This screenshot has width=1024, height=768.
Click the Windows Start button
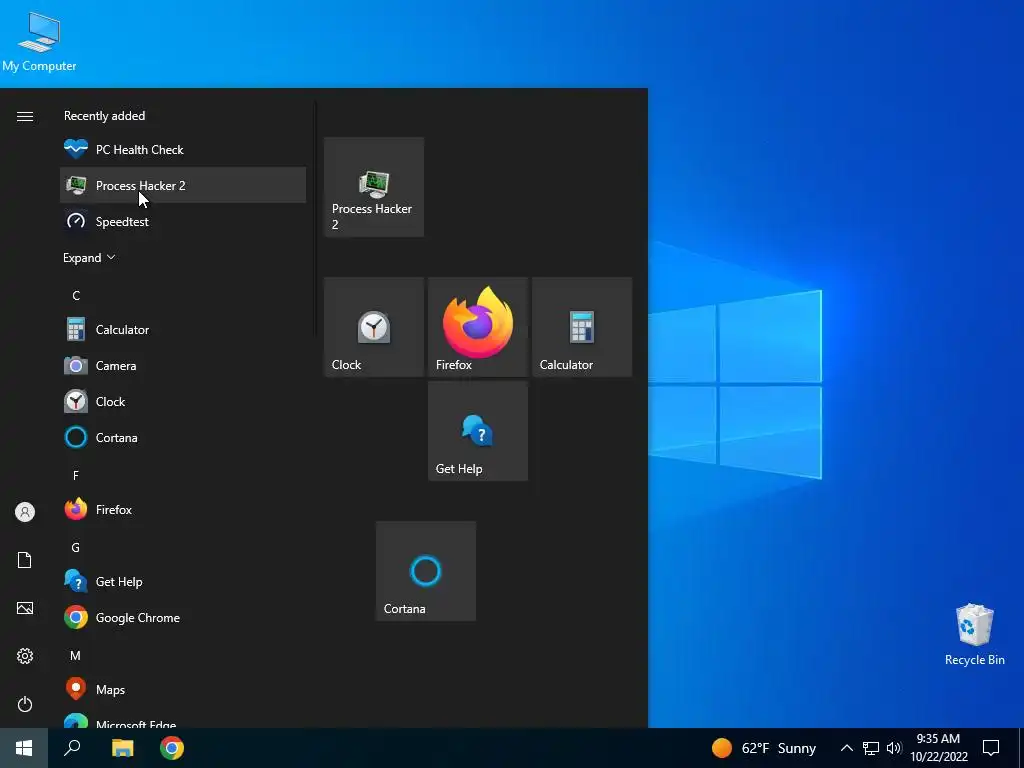[24, 748]
